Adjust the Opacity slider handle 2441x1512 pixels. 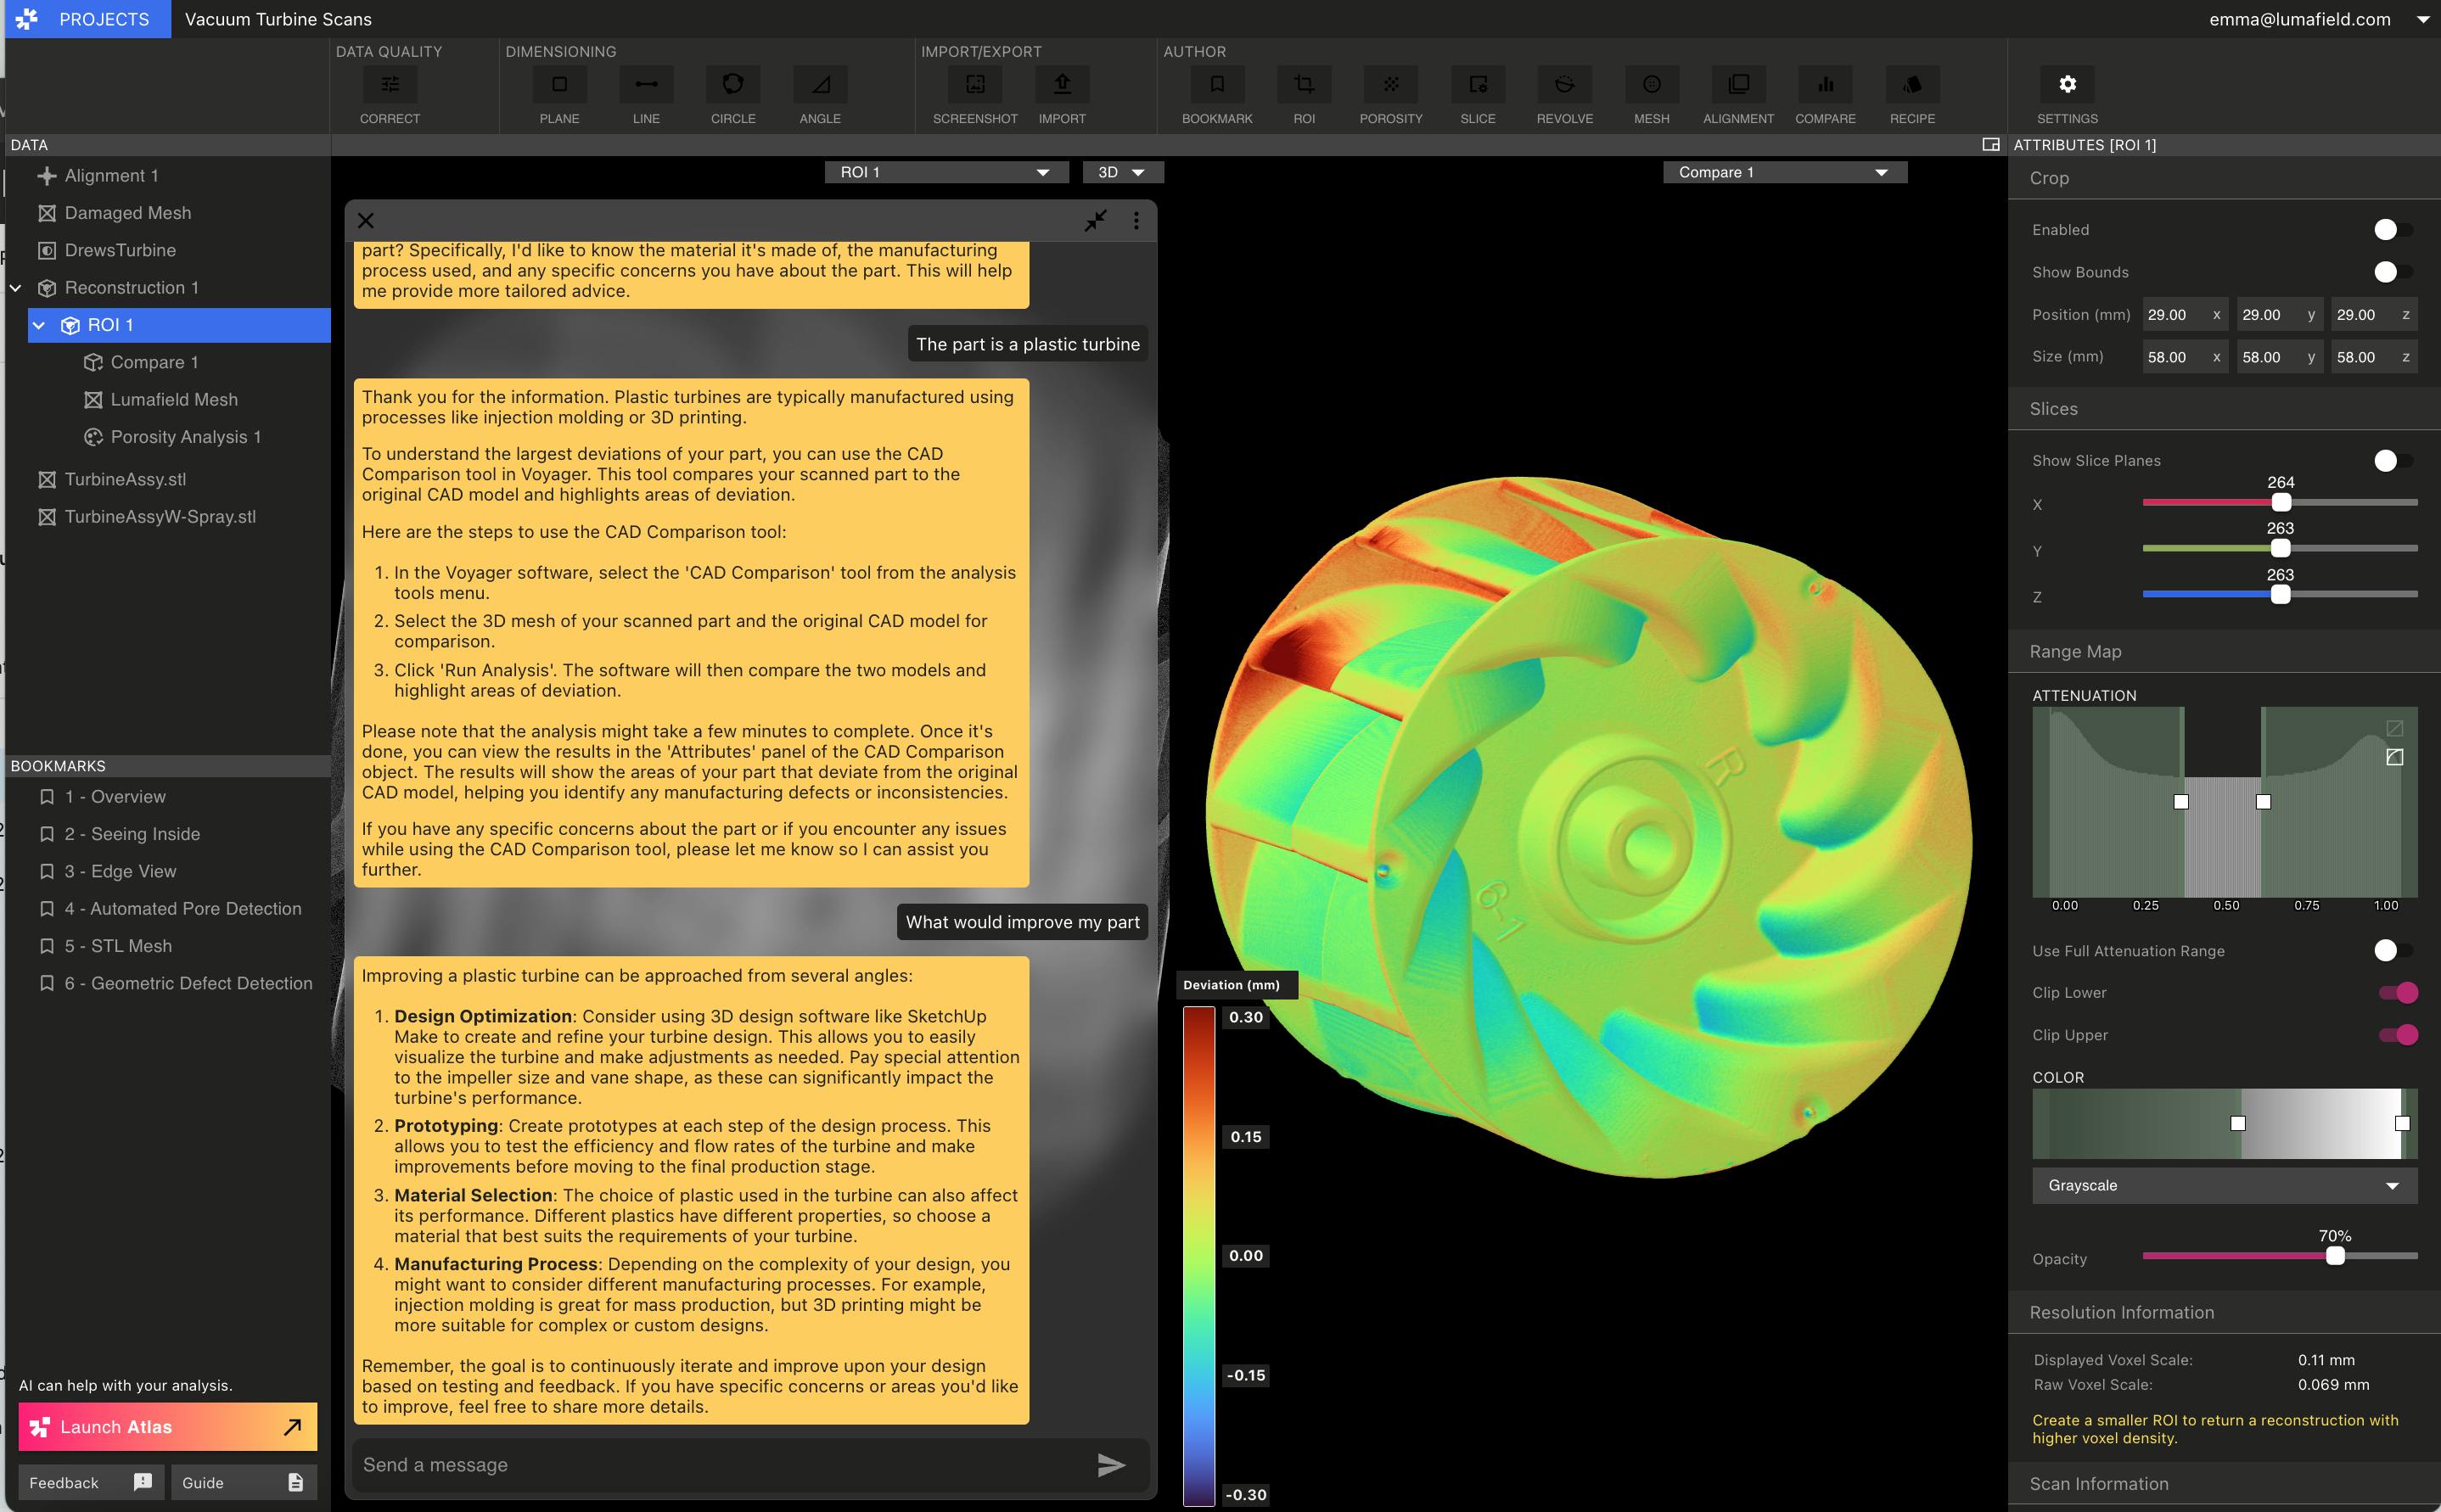pyautogui.click(x=2335, y=1256)
